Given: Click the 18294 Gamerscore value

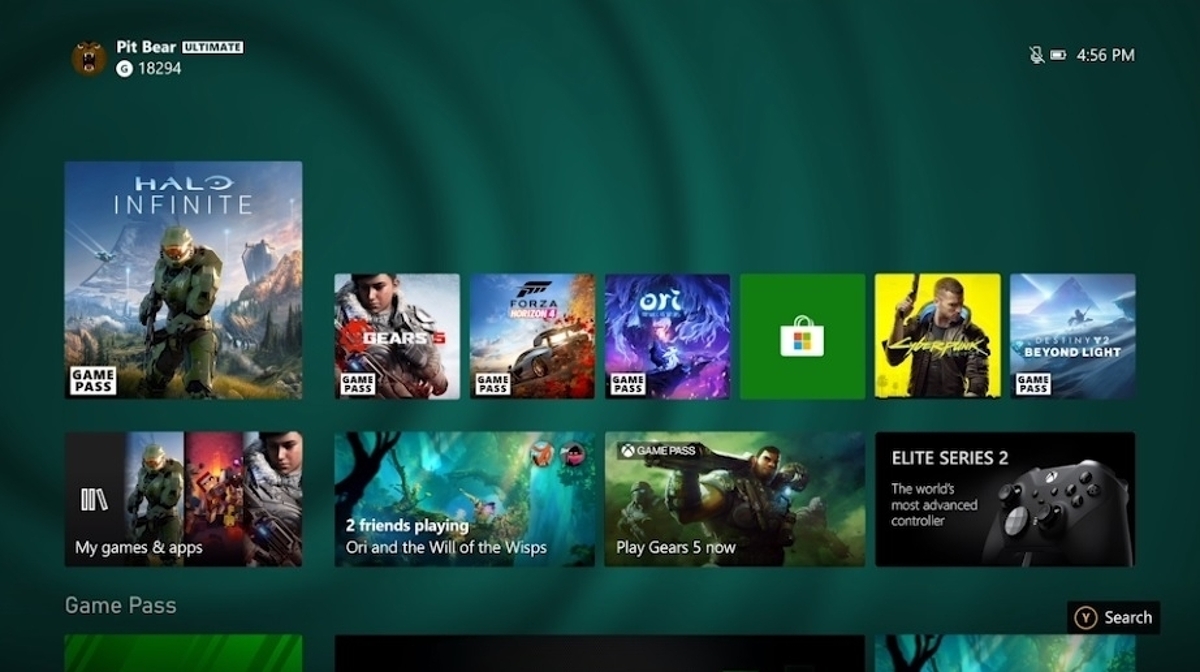Looking at the screenshot, I should click(x=160, y=69).
